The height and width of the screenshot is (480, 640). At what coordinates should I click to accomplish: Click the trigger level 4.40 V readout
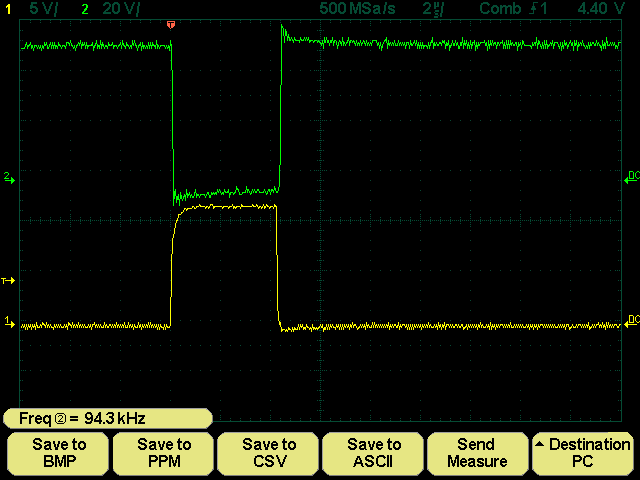(x=601, y=9)
